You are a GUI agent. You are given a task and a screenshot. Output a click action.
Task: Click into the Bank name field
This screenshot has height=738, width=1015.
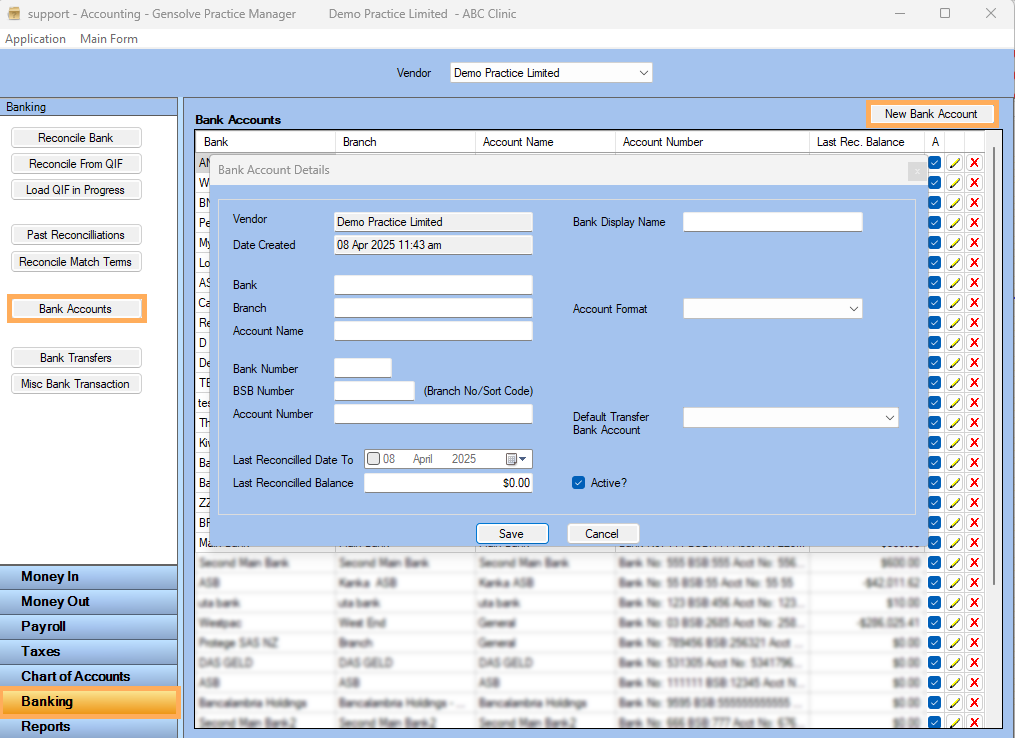point(433,285)
